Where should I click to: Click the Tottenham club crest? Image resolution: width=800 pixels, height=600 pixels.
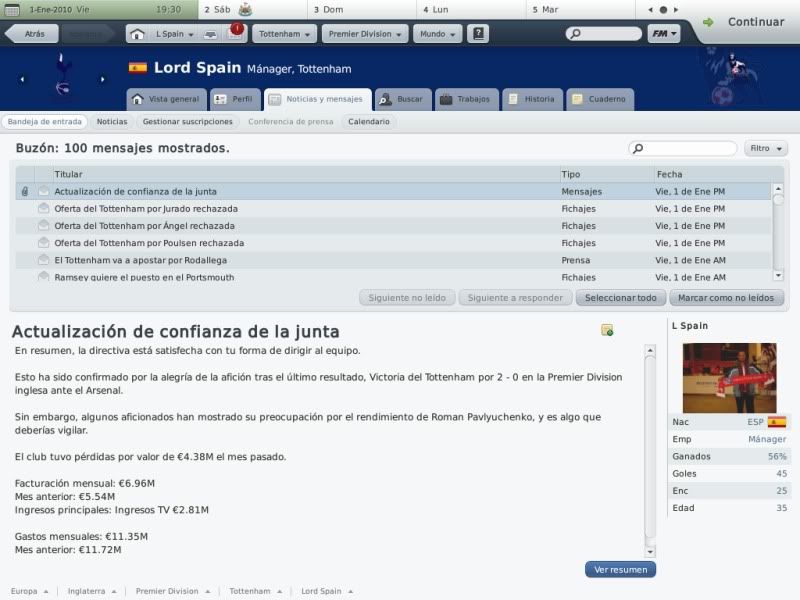point(62,74)
